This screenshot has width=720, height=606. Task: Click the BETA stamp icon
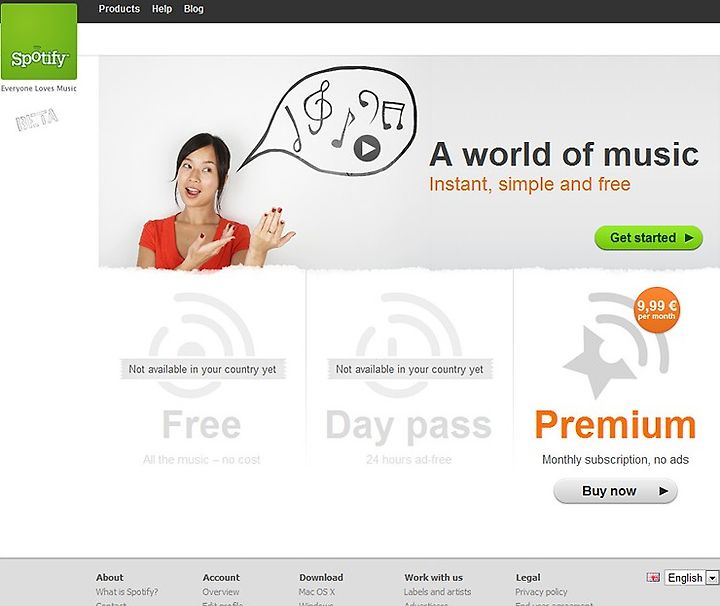point(37,119)
